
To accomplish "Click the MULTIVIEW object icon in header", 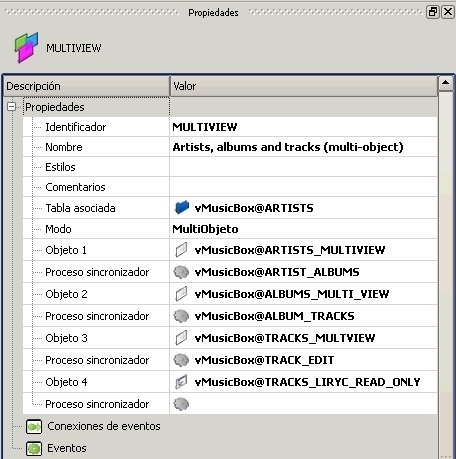I will point(26,47).
